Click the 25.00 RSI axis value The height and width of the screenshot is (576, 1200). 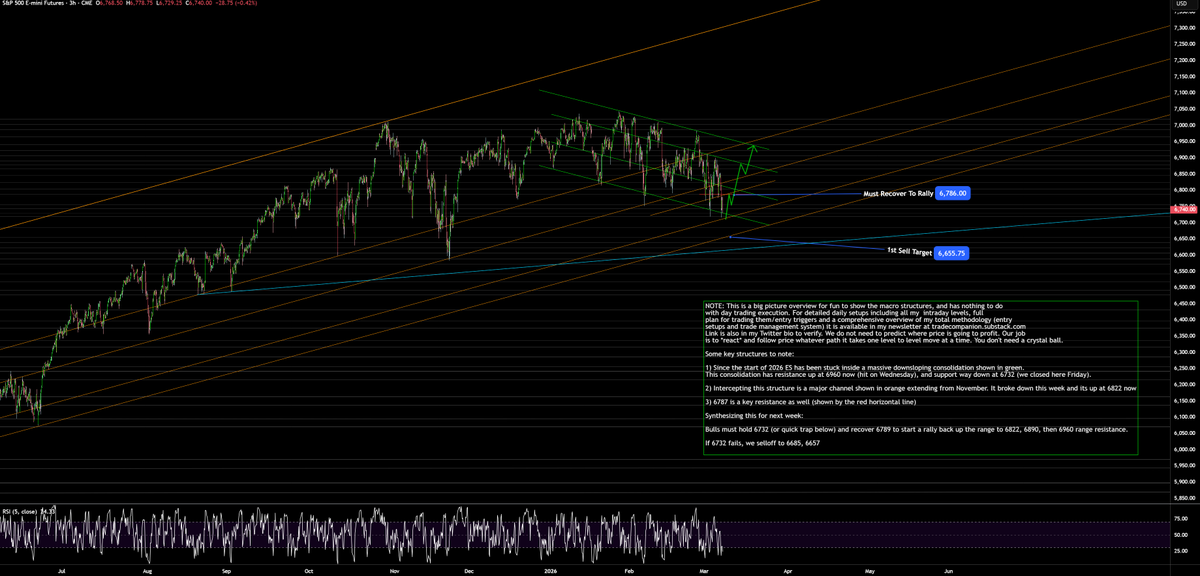[x=1180, y=551]
